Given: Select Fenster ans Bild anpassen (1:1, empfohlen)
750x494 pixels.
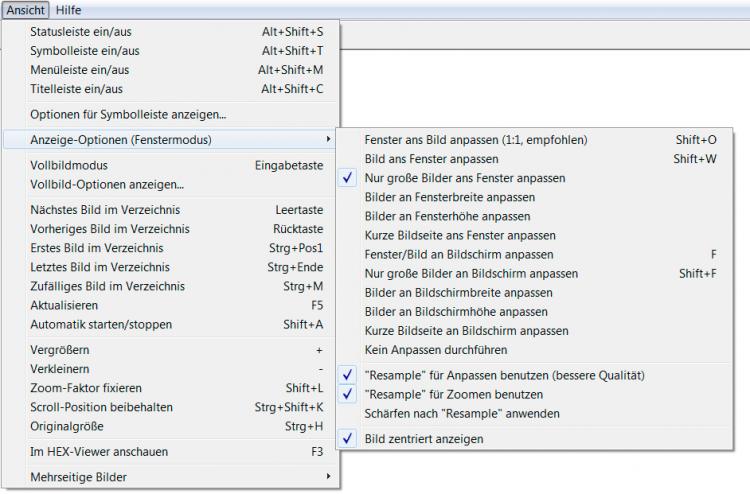Looking at the screenshot, I should click(476, 140).
